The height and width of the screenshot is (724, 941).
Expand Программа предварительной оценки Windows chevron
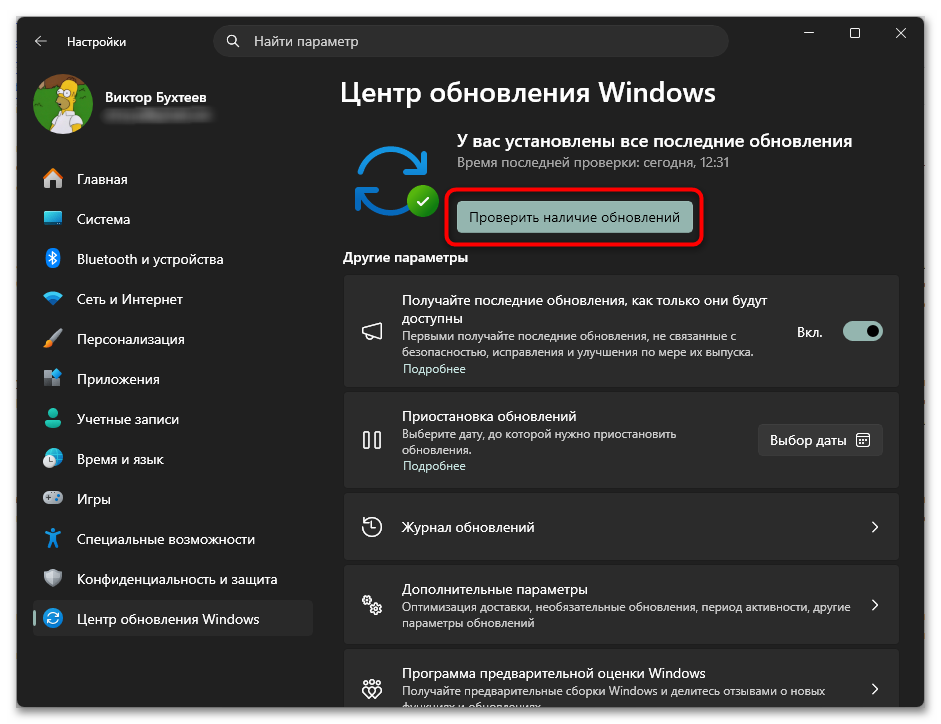click(875, 689)
